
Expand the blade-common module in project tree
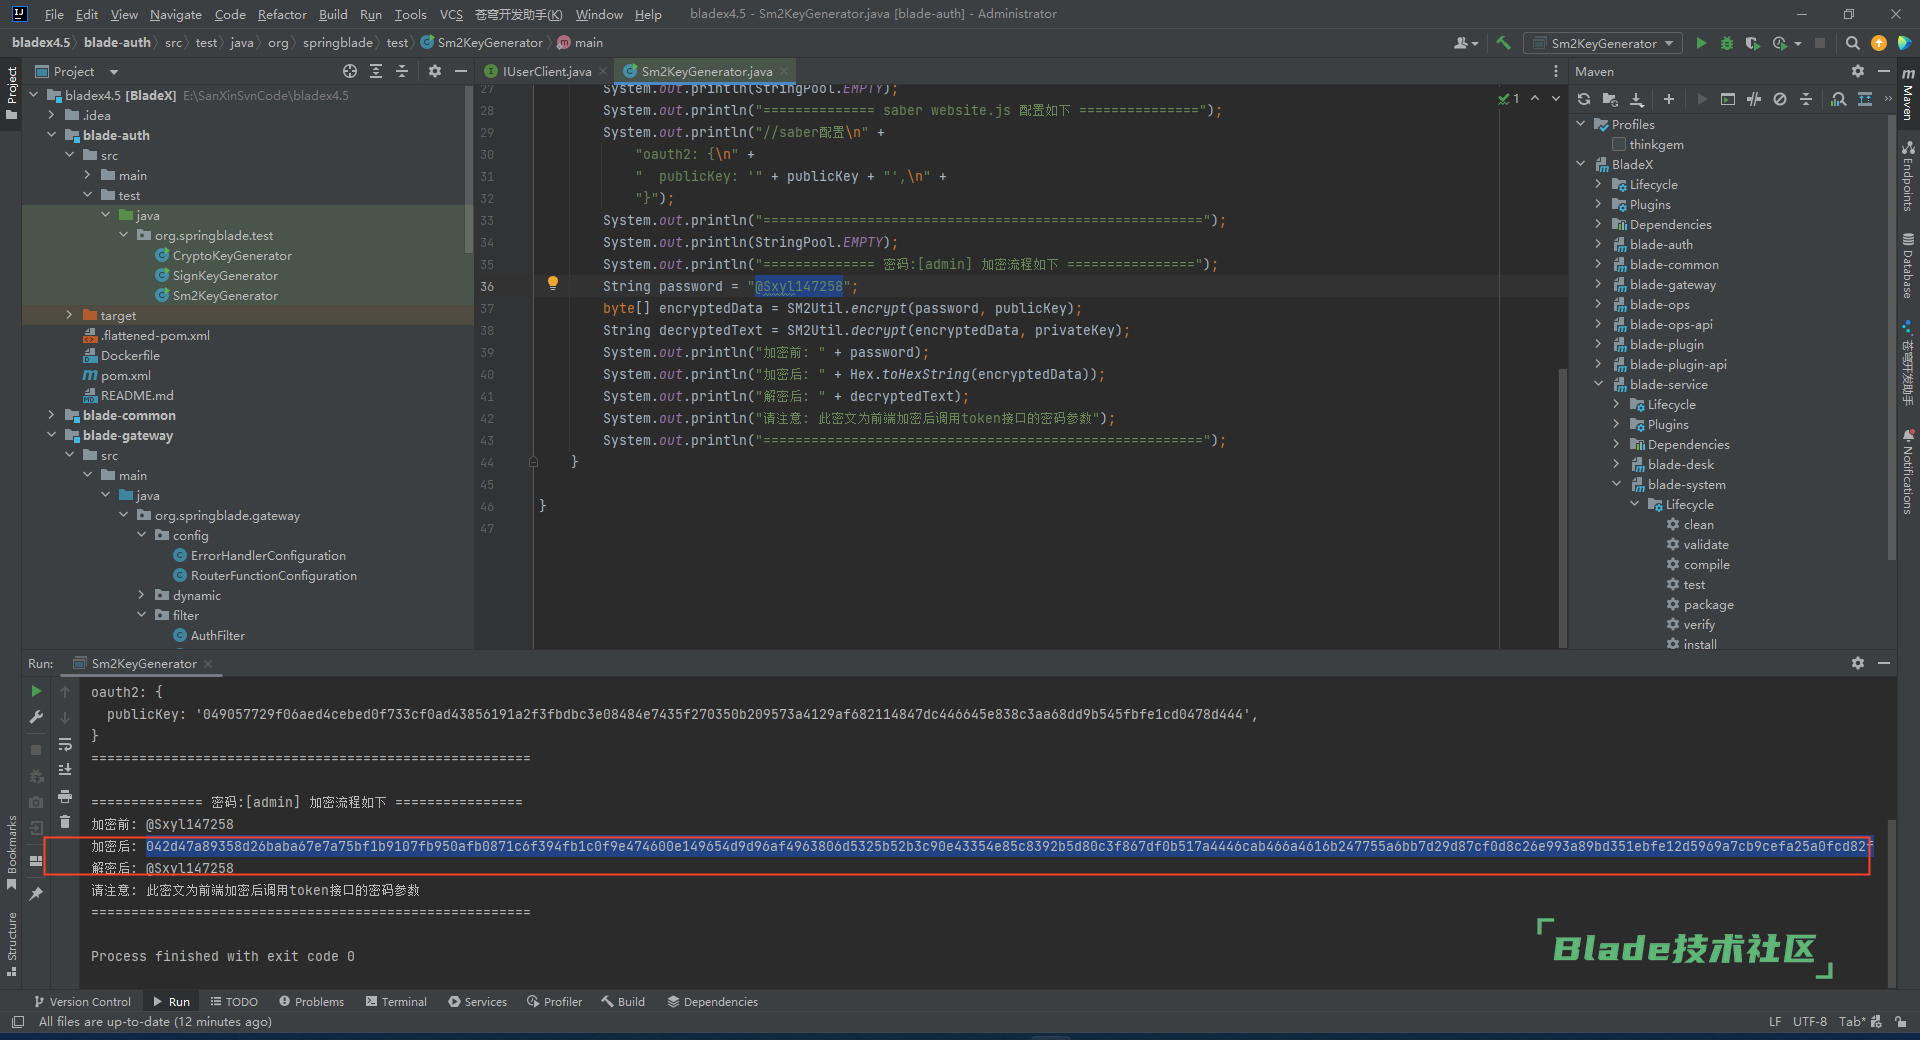[x=51, y=415]
